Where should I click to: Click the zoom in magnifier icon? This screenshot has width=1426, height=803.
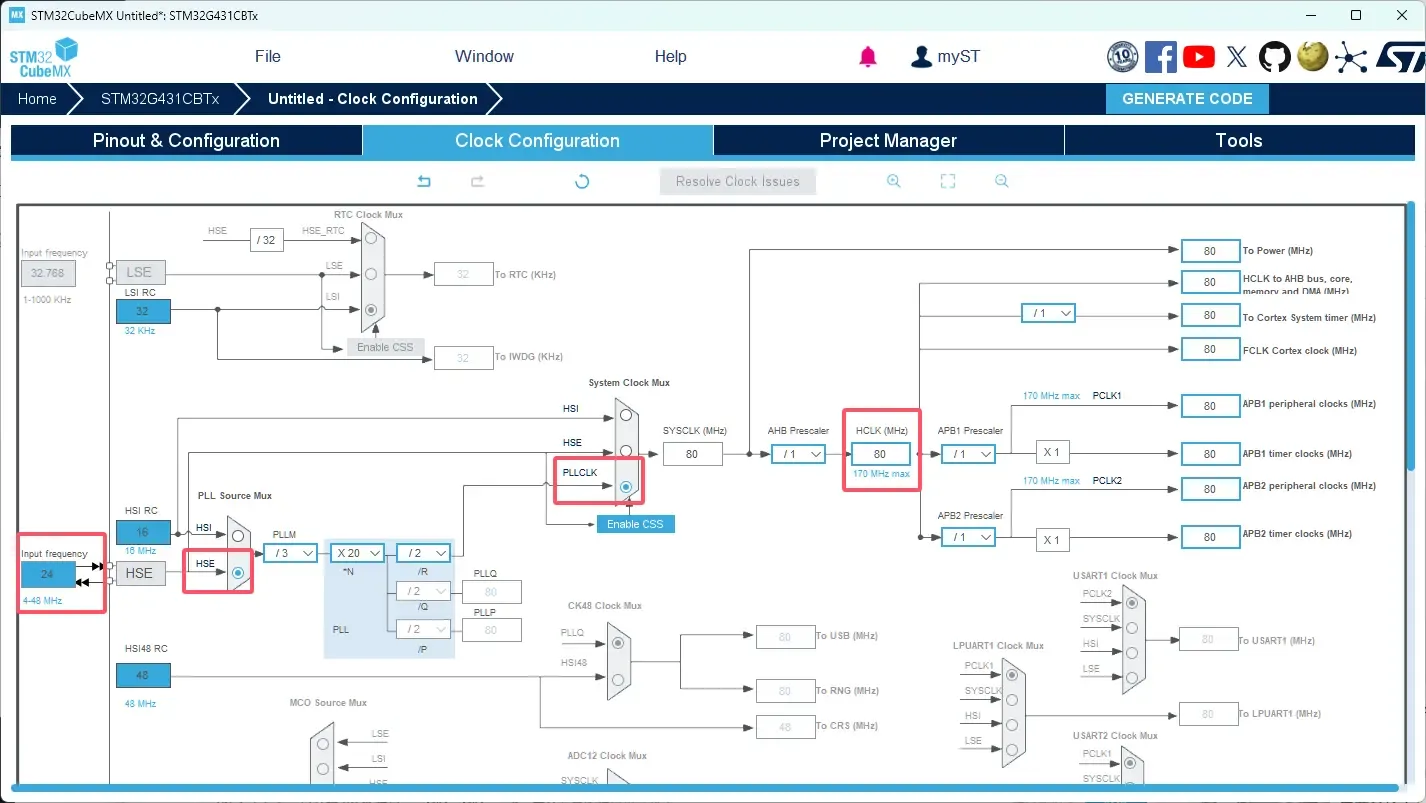[894, 181]
